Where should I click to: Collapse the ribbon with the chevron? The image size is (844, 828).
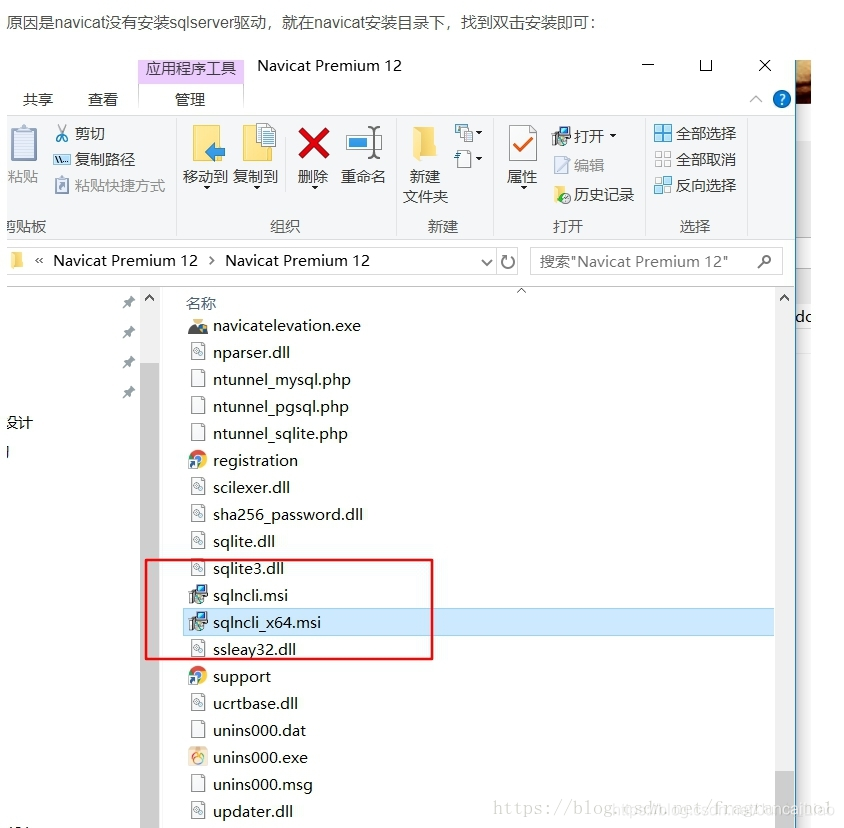(x=756, y=99)
